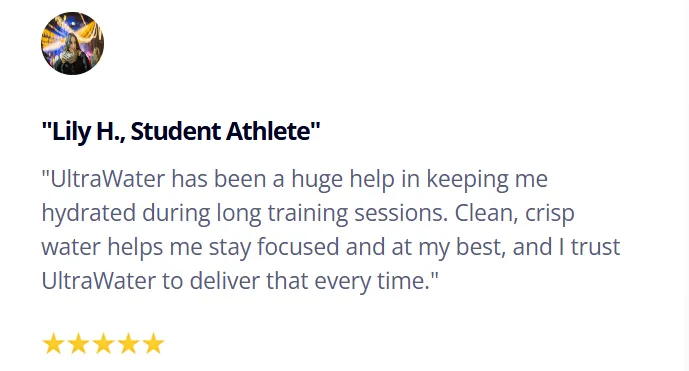Click the word "hydrated" in the testimonial
Screen dimensions: 689x371
[89, 213]
